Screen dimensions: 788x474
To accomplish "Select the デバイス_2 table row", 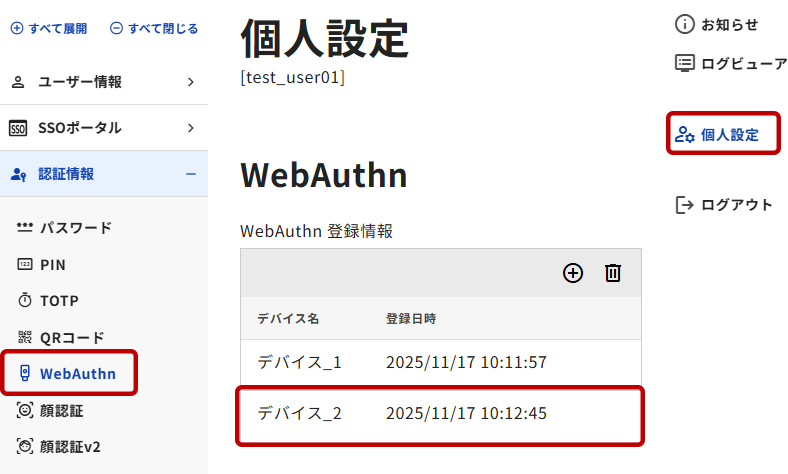I will [x=440, y=413].
